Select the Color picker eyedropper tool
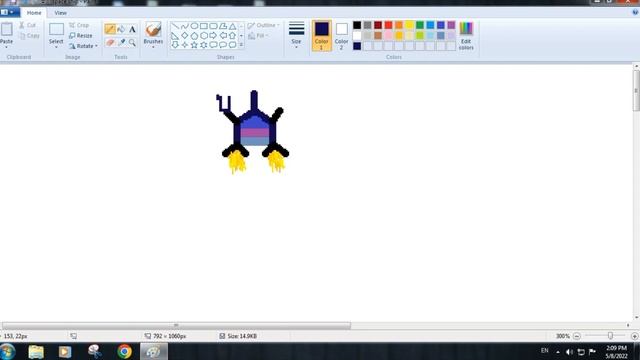The image size is (640, 360). coord(121,42)
